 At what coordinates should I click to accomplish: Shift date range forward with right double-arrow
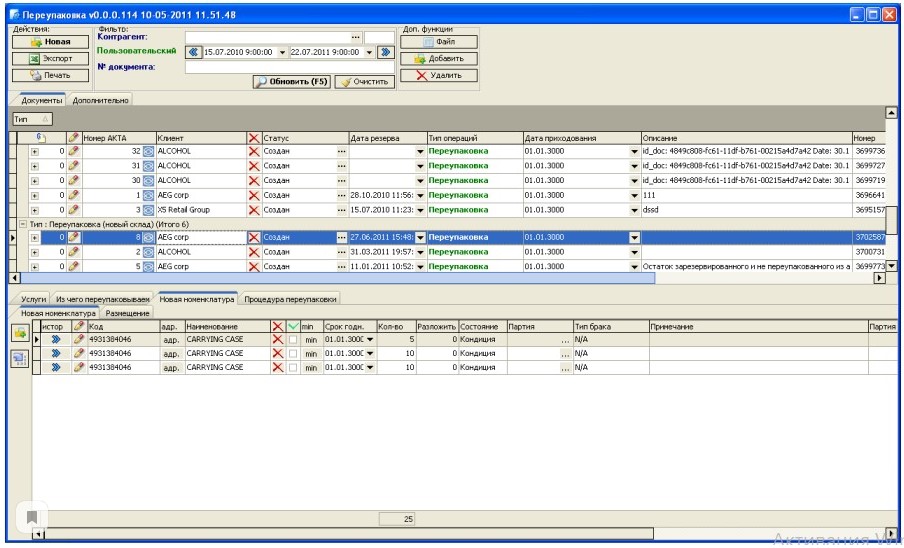(385, 52)
